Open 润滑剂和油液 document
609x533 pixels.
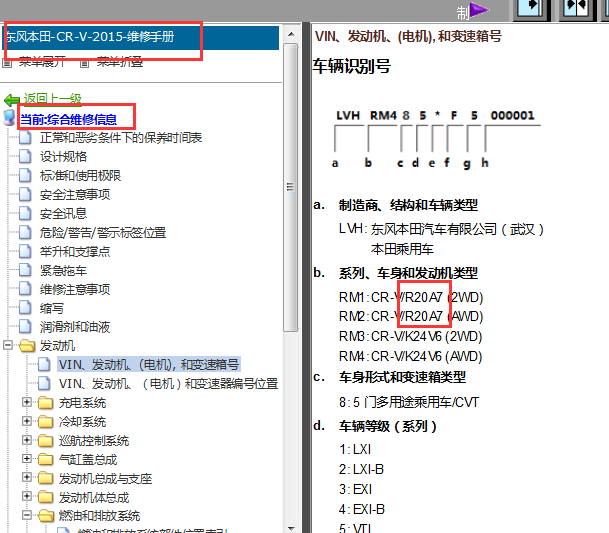(75, 327)
